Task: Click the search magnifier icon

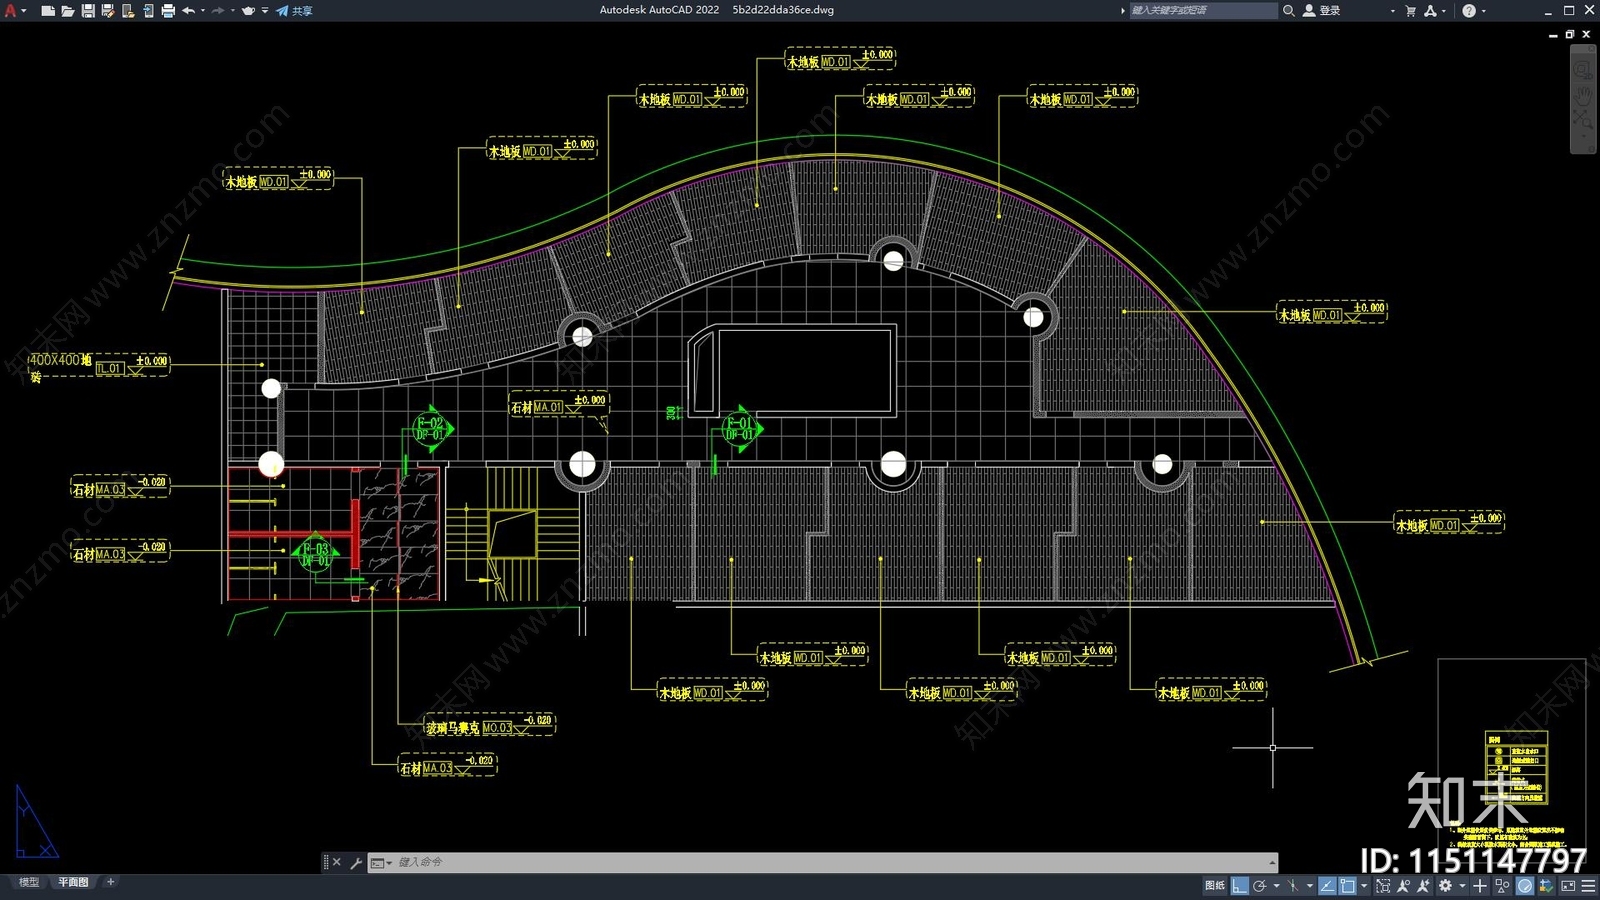Action: click(x=1289, y=10)
